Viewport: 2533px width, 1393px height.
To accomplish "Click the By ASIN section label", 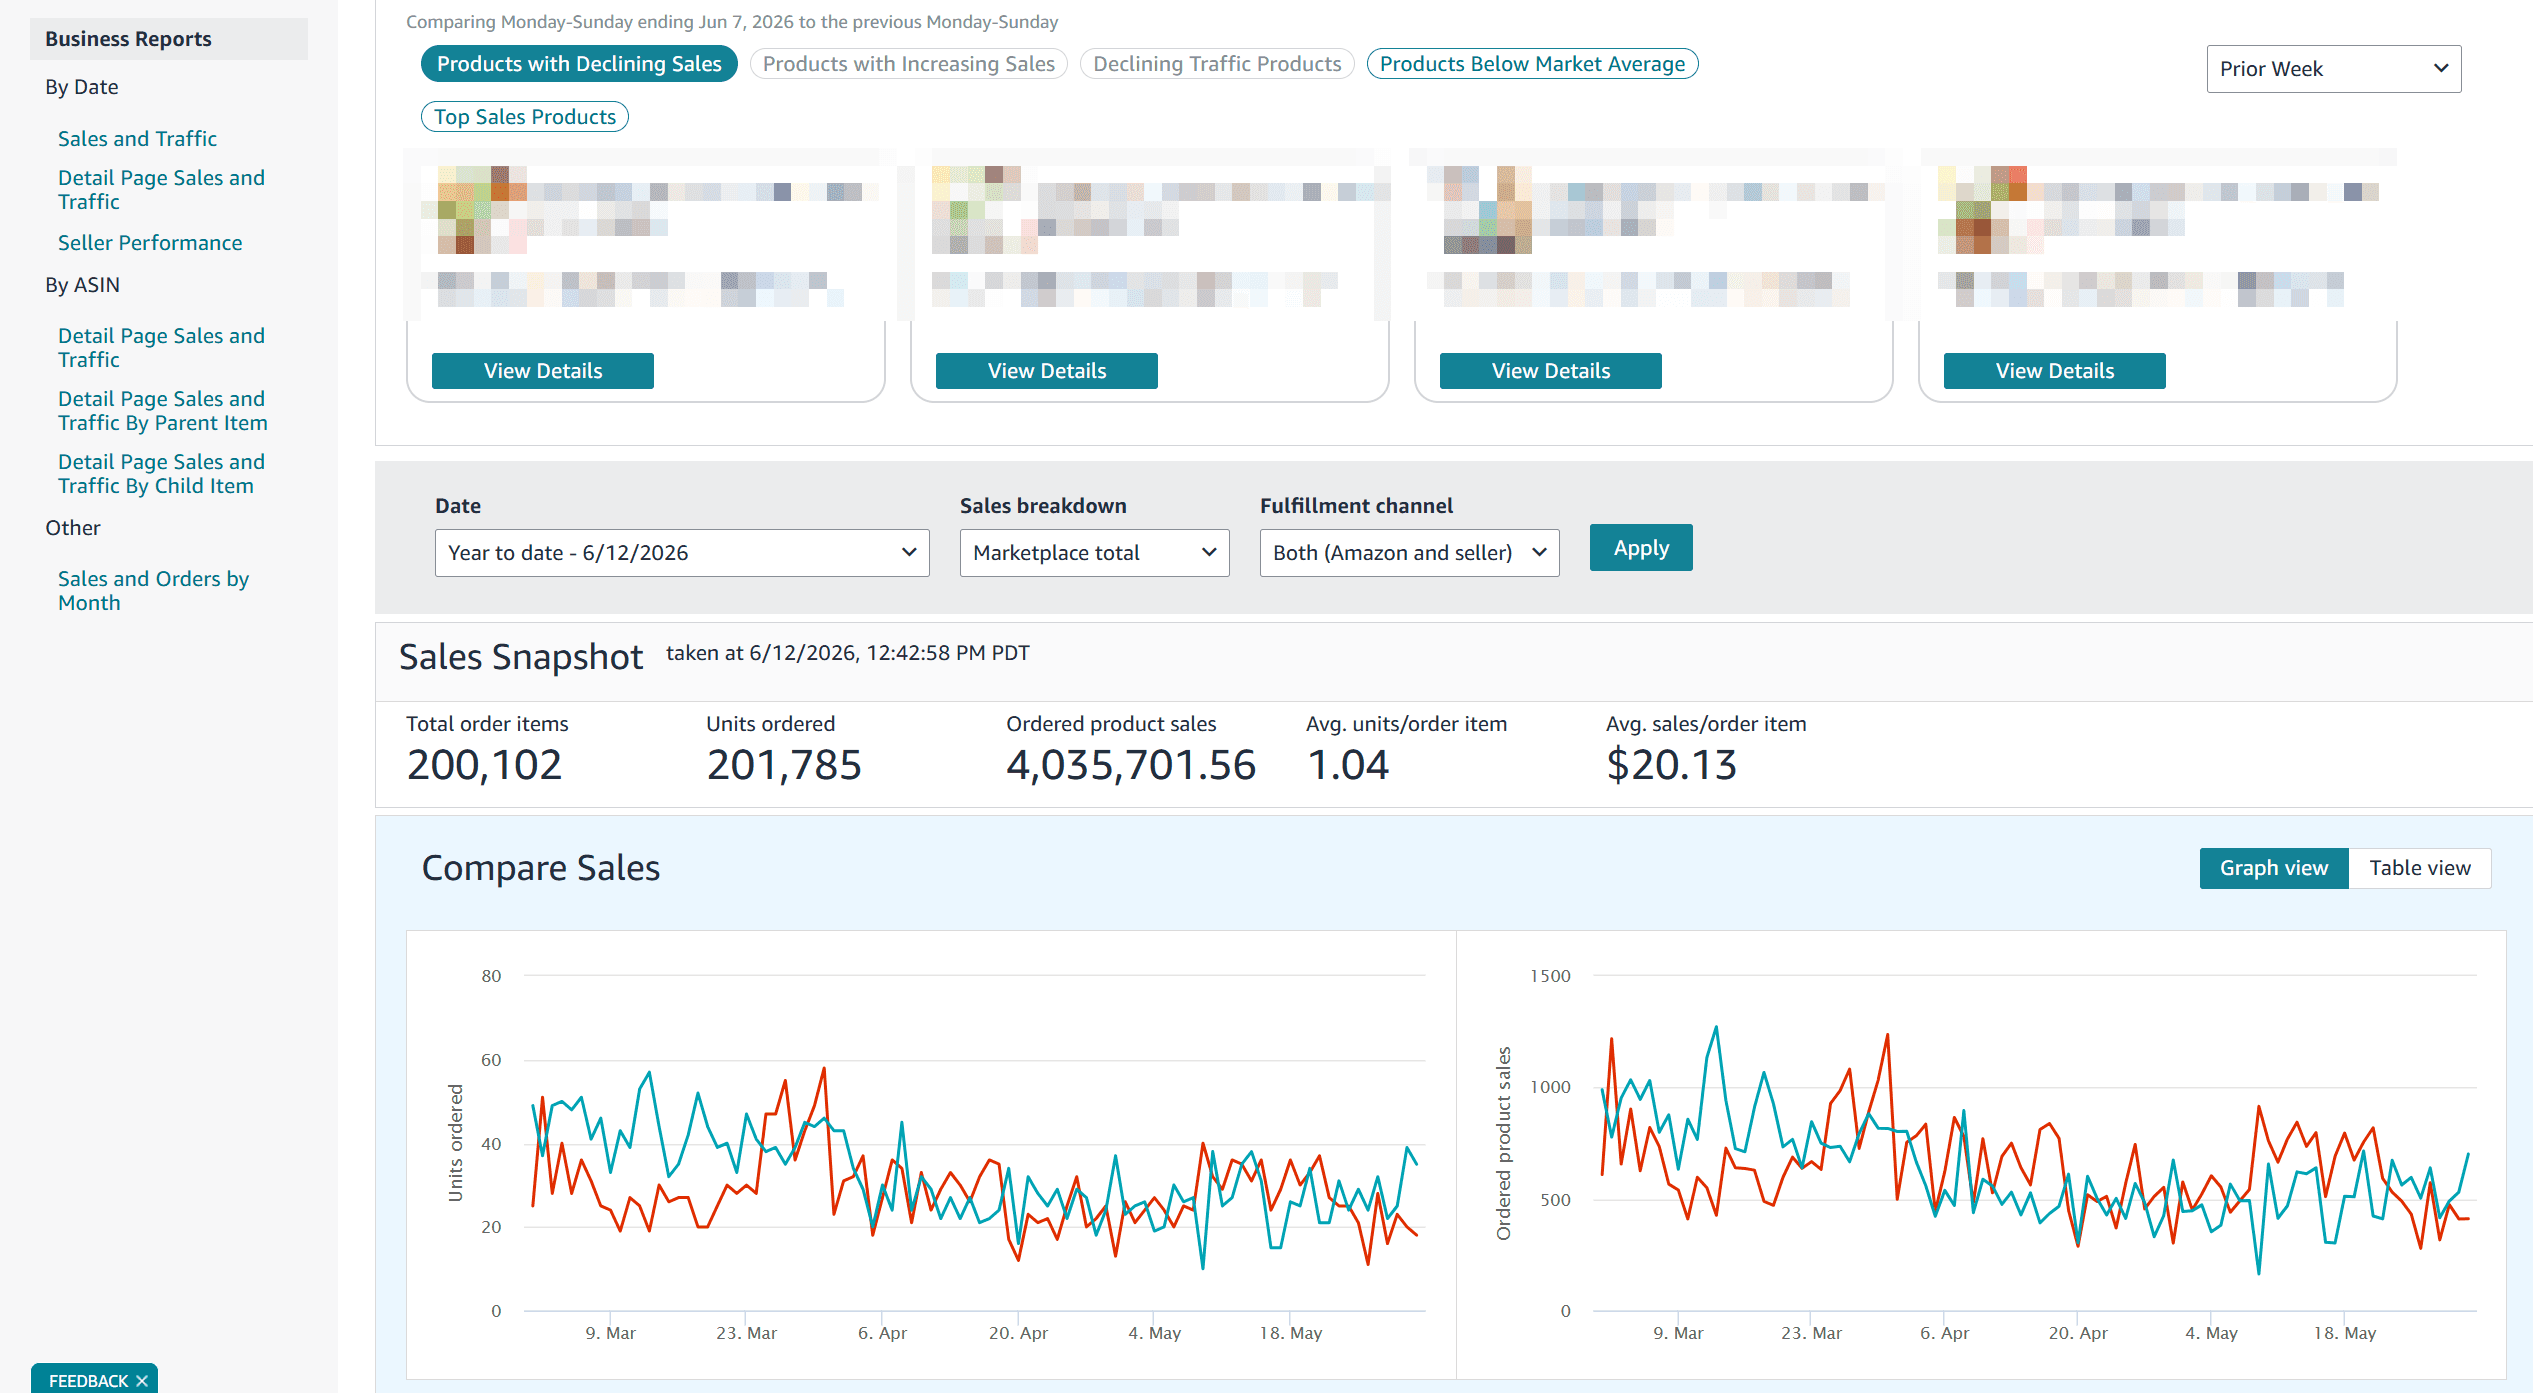I will coord(82,285).
